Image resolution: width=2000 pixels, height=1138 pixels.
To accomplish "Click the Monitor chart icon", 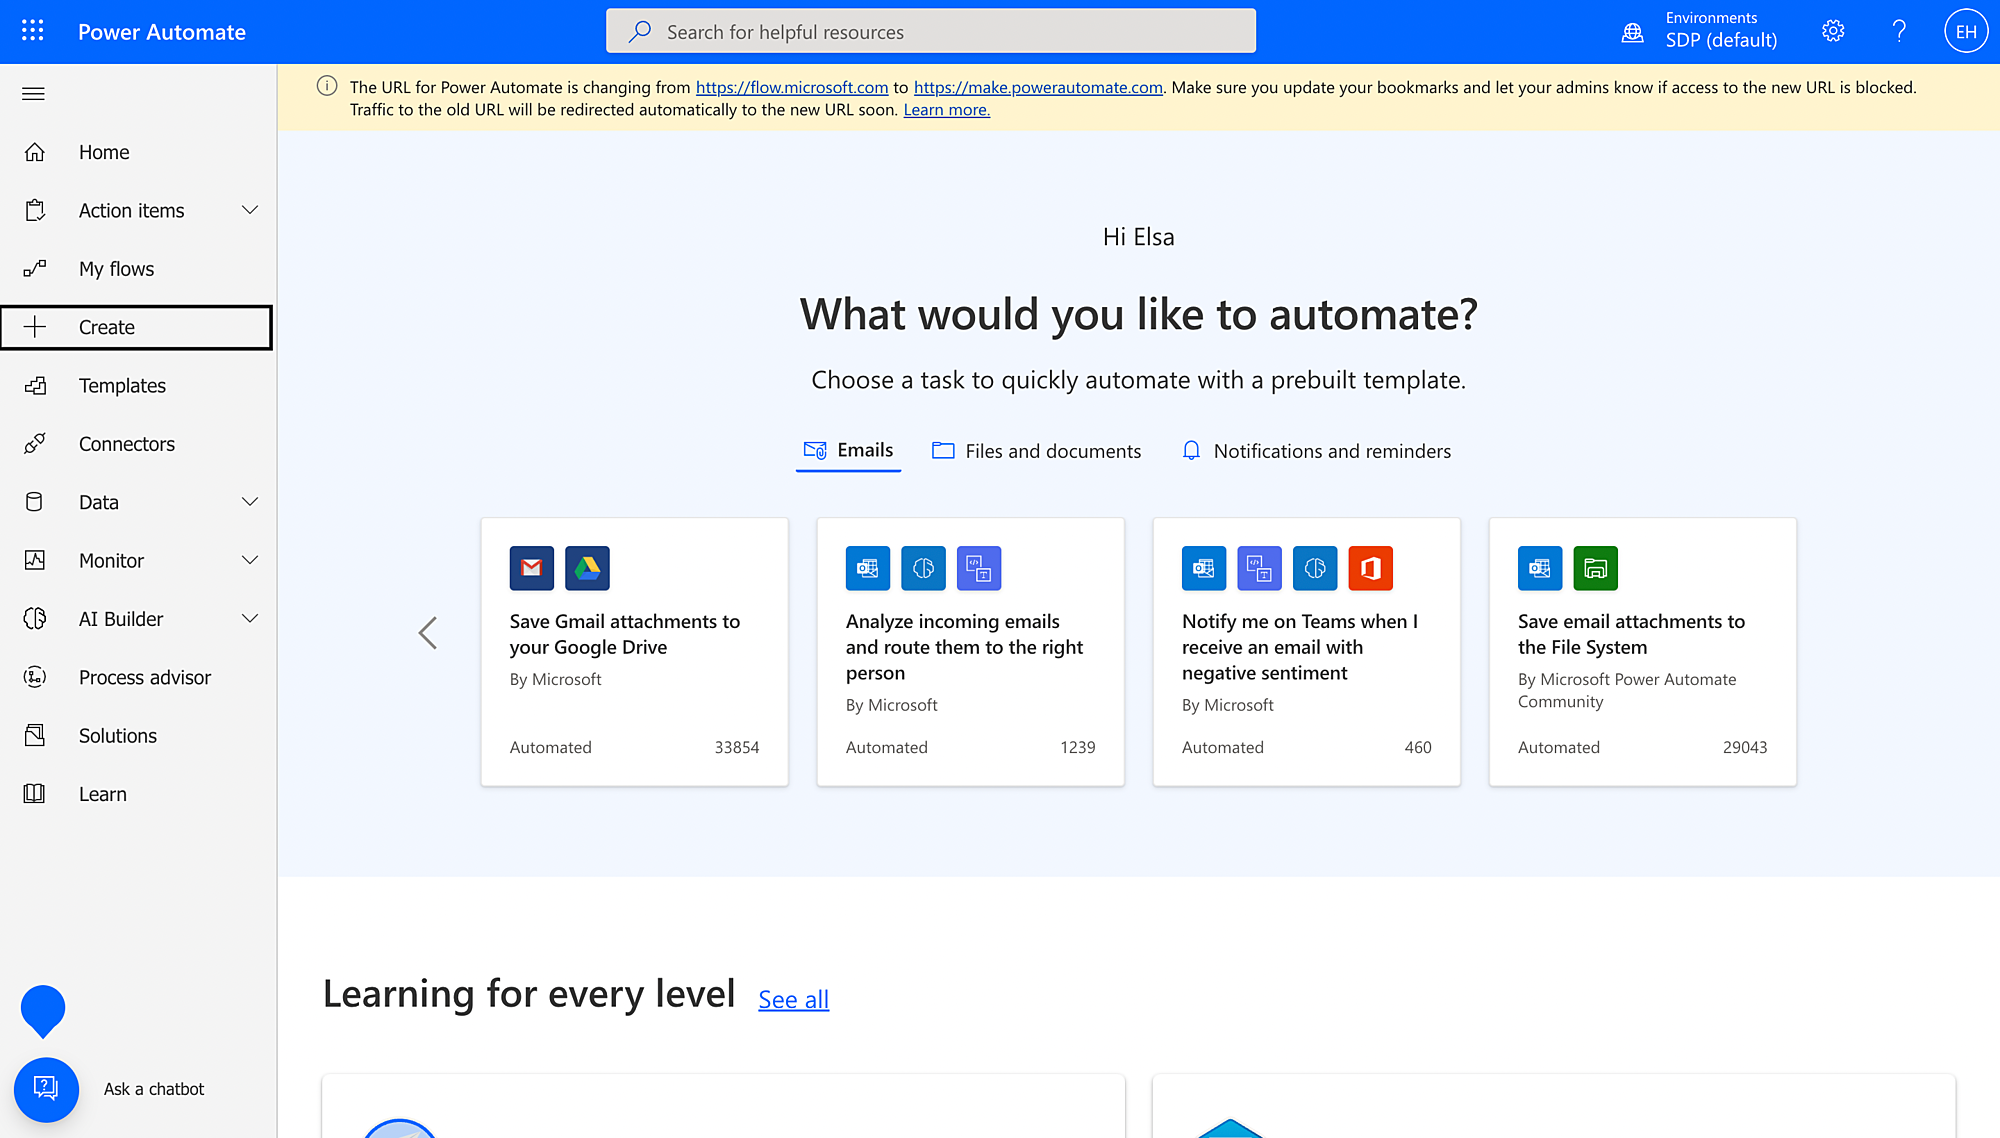I will [35, 560].
